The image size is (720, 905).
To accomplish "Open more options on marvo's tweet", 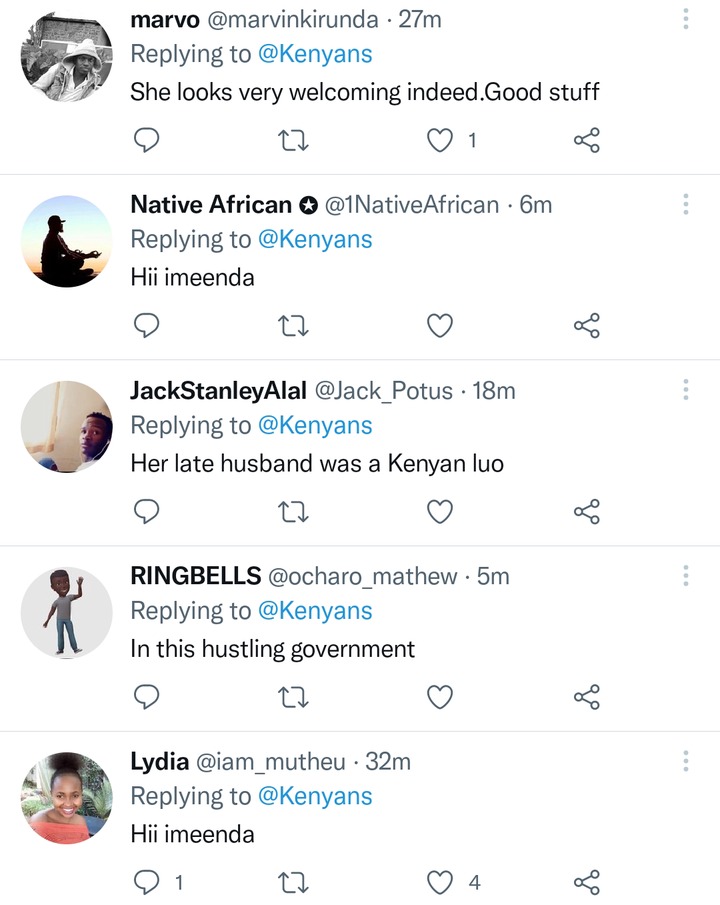I will click(686, 19).
